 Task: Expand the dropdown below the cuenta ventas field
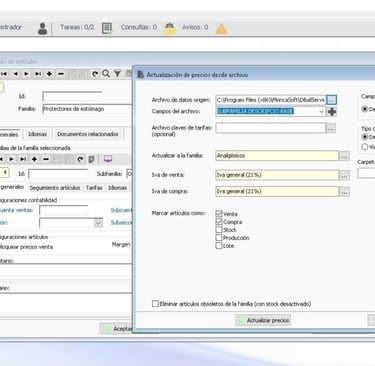tap(98, 223)
